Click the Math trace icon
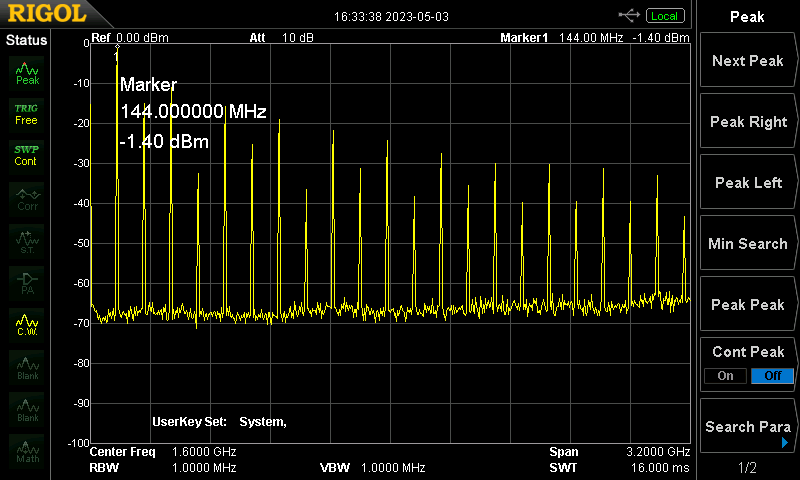 tap(27, 451)
